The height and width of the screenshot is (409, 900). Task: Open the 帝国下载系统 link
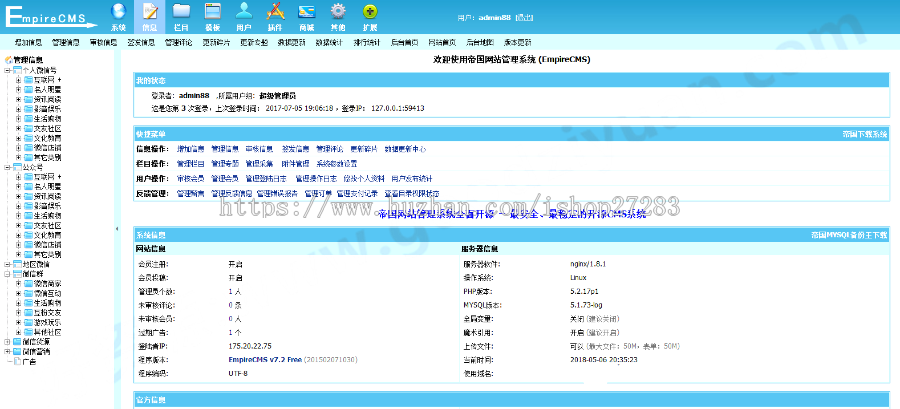click(x=864, y=134)
